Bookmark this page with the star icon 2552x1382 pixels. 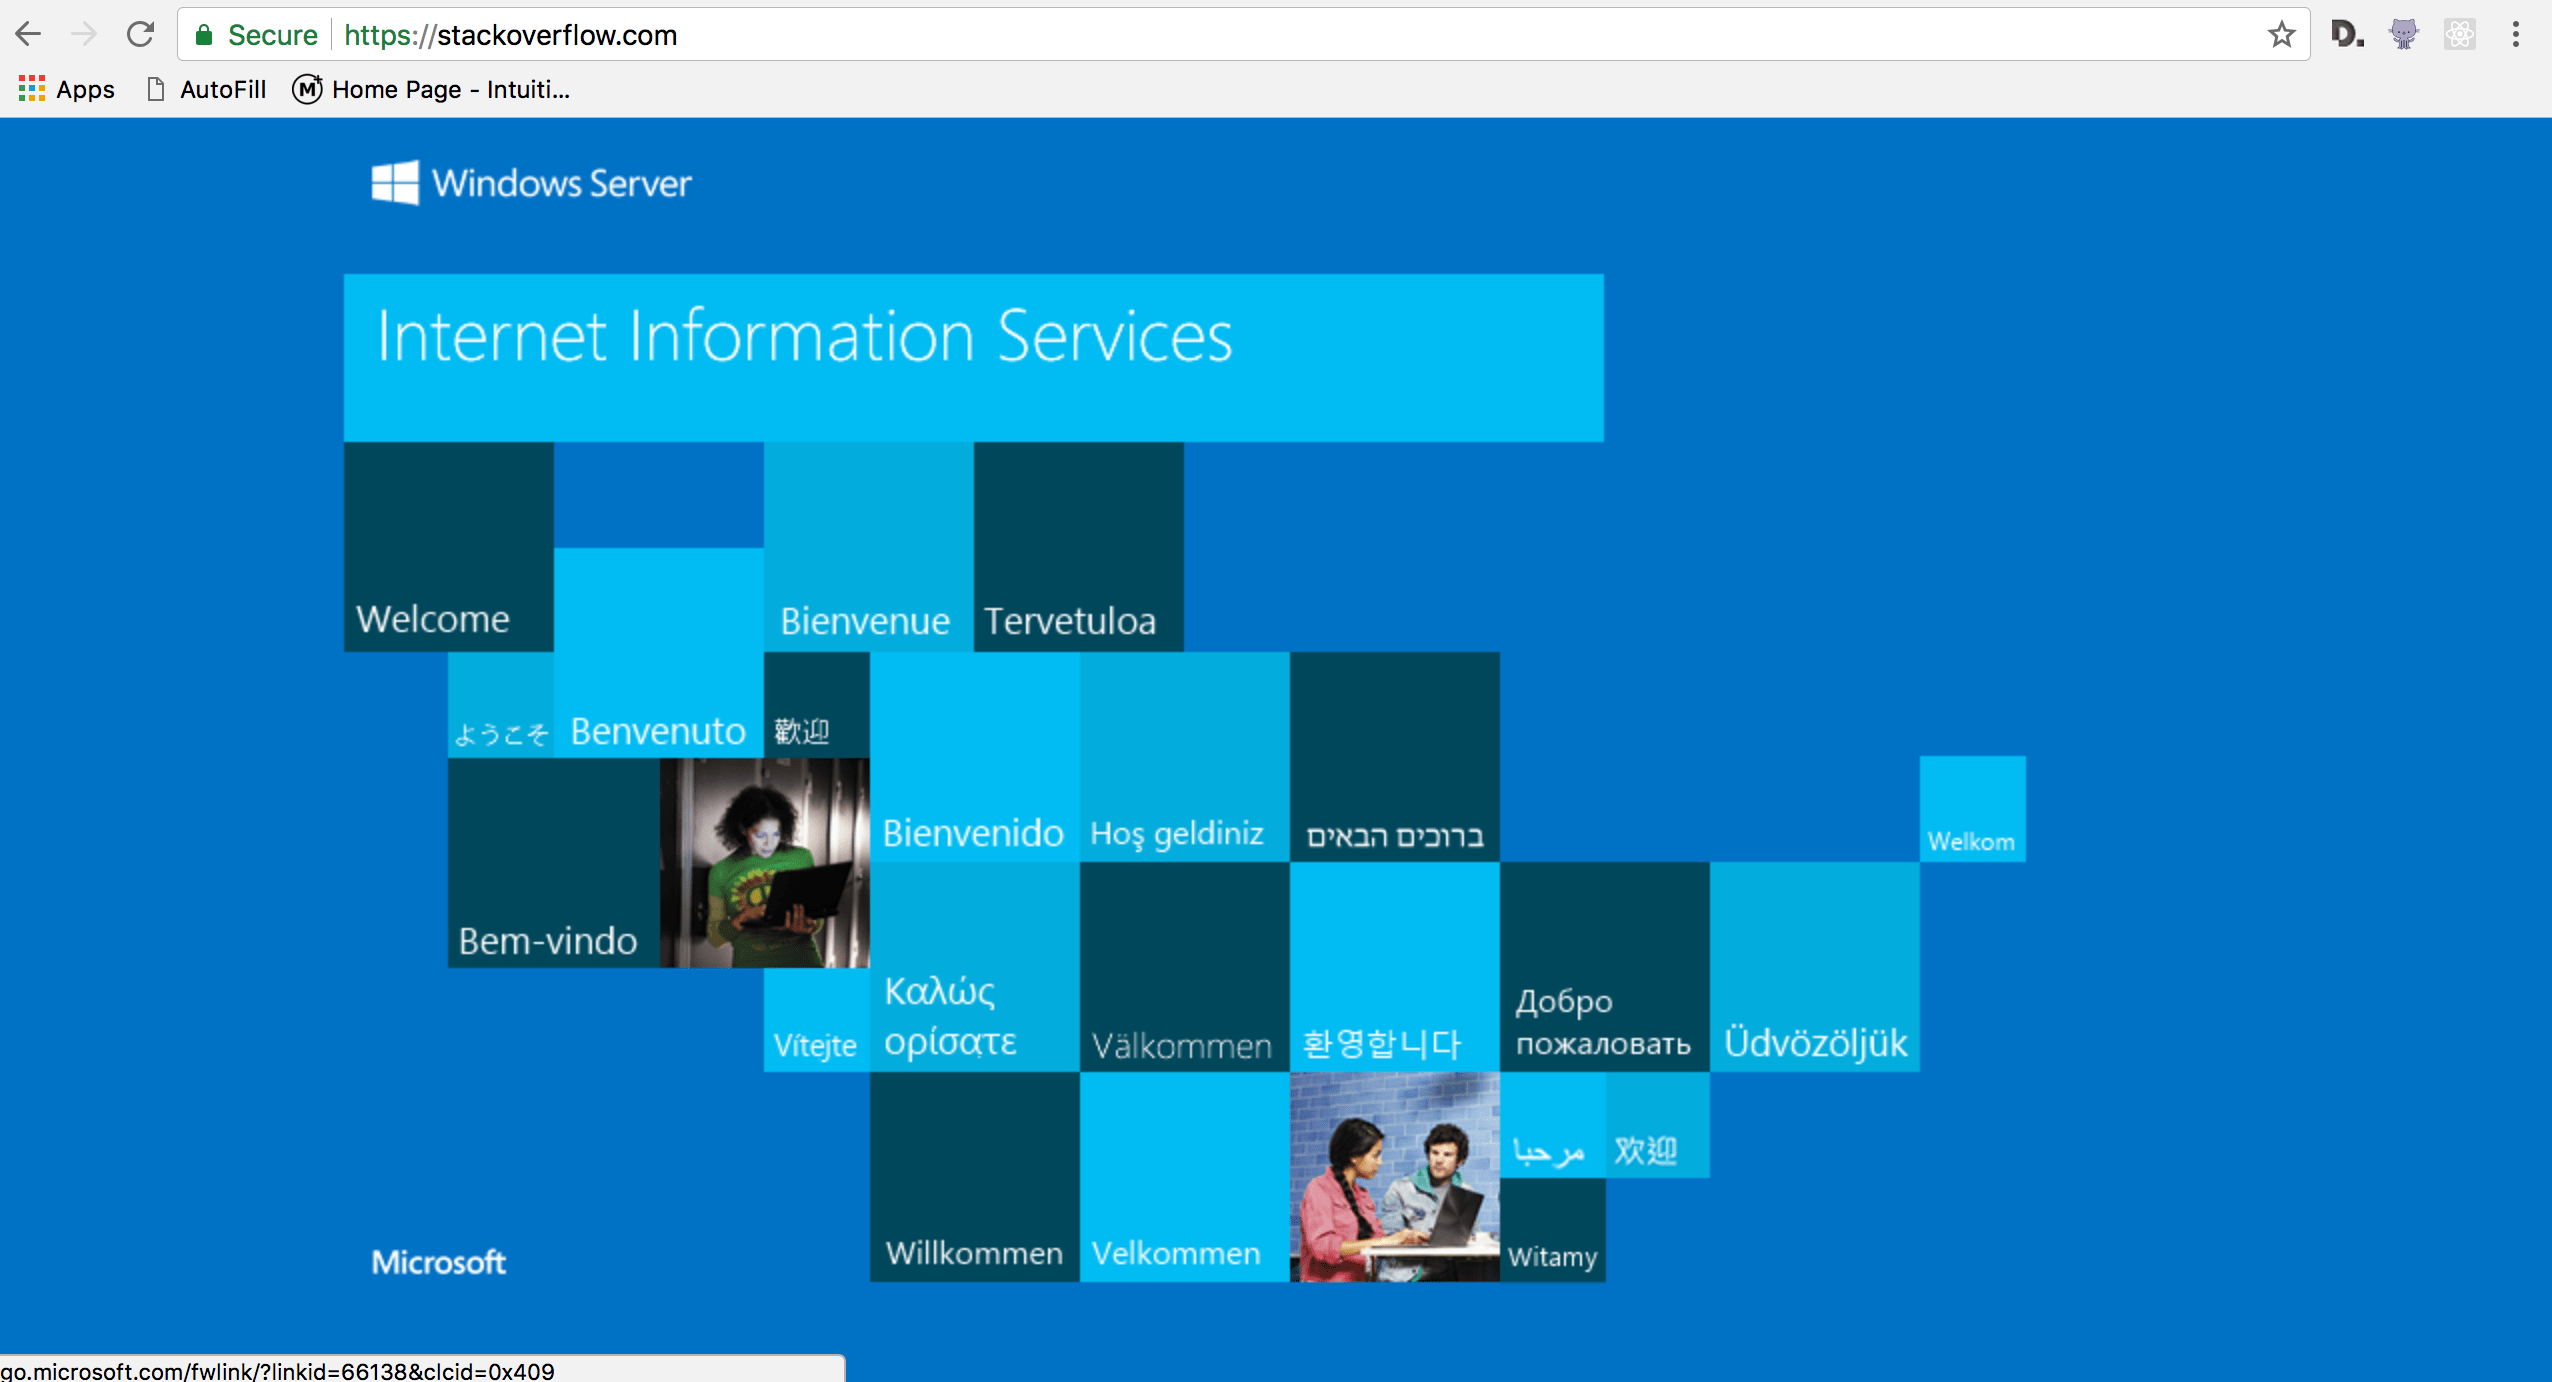tap(2281, 35)
